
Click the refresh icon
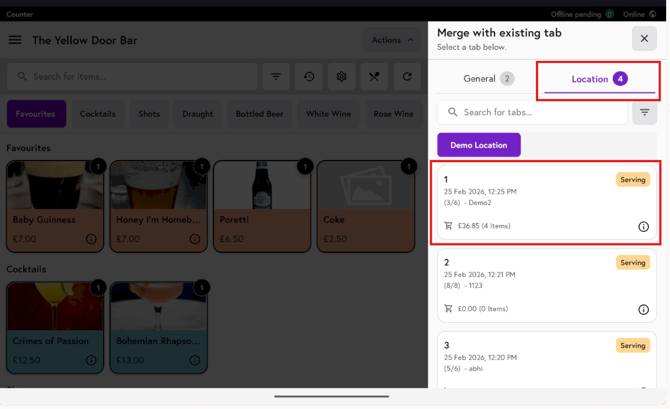[407, 77]
